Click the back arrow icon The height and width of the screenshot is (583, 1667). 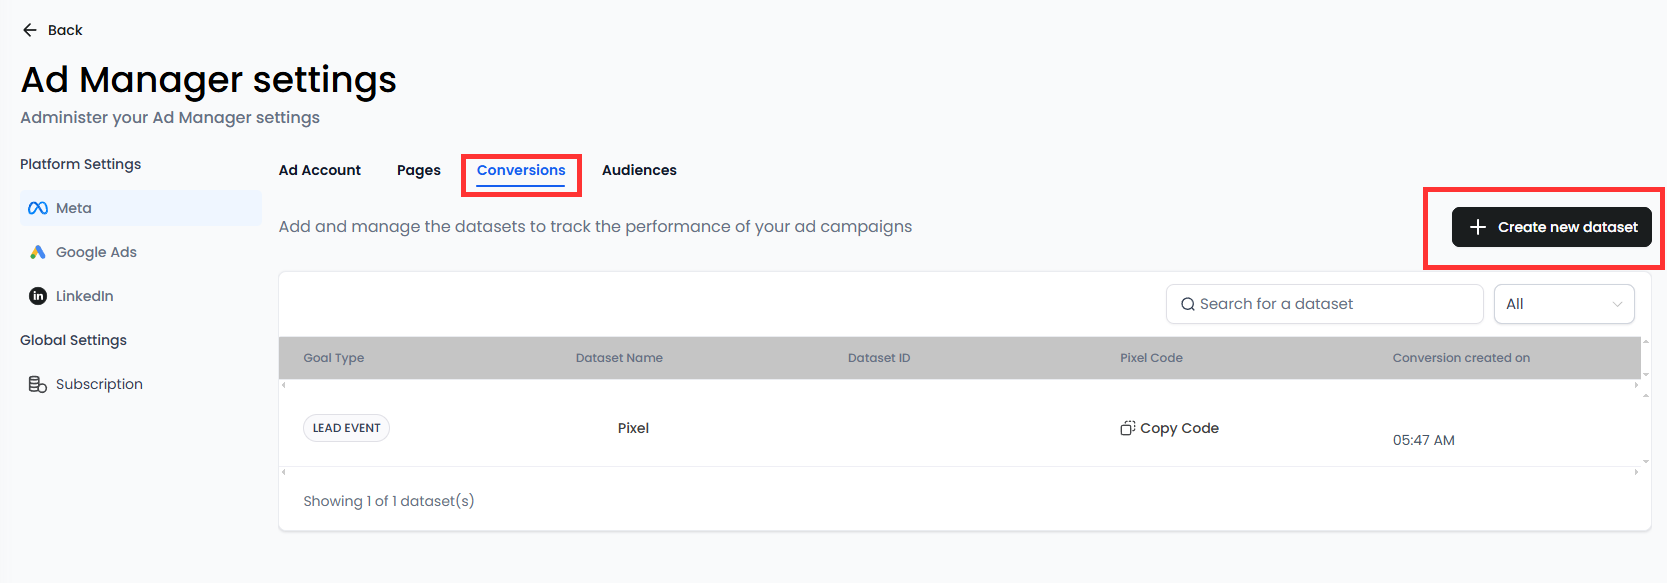[30, 30]
